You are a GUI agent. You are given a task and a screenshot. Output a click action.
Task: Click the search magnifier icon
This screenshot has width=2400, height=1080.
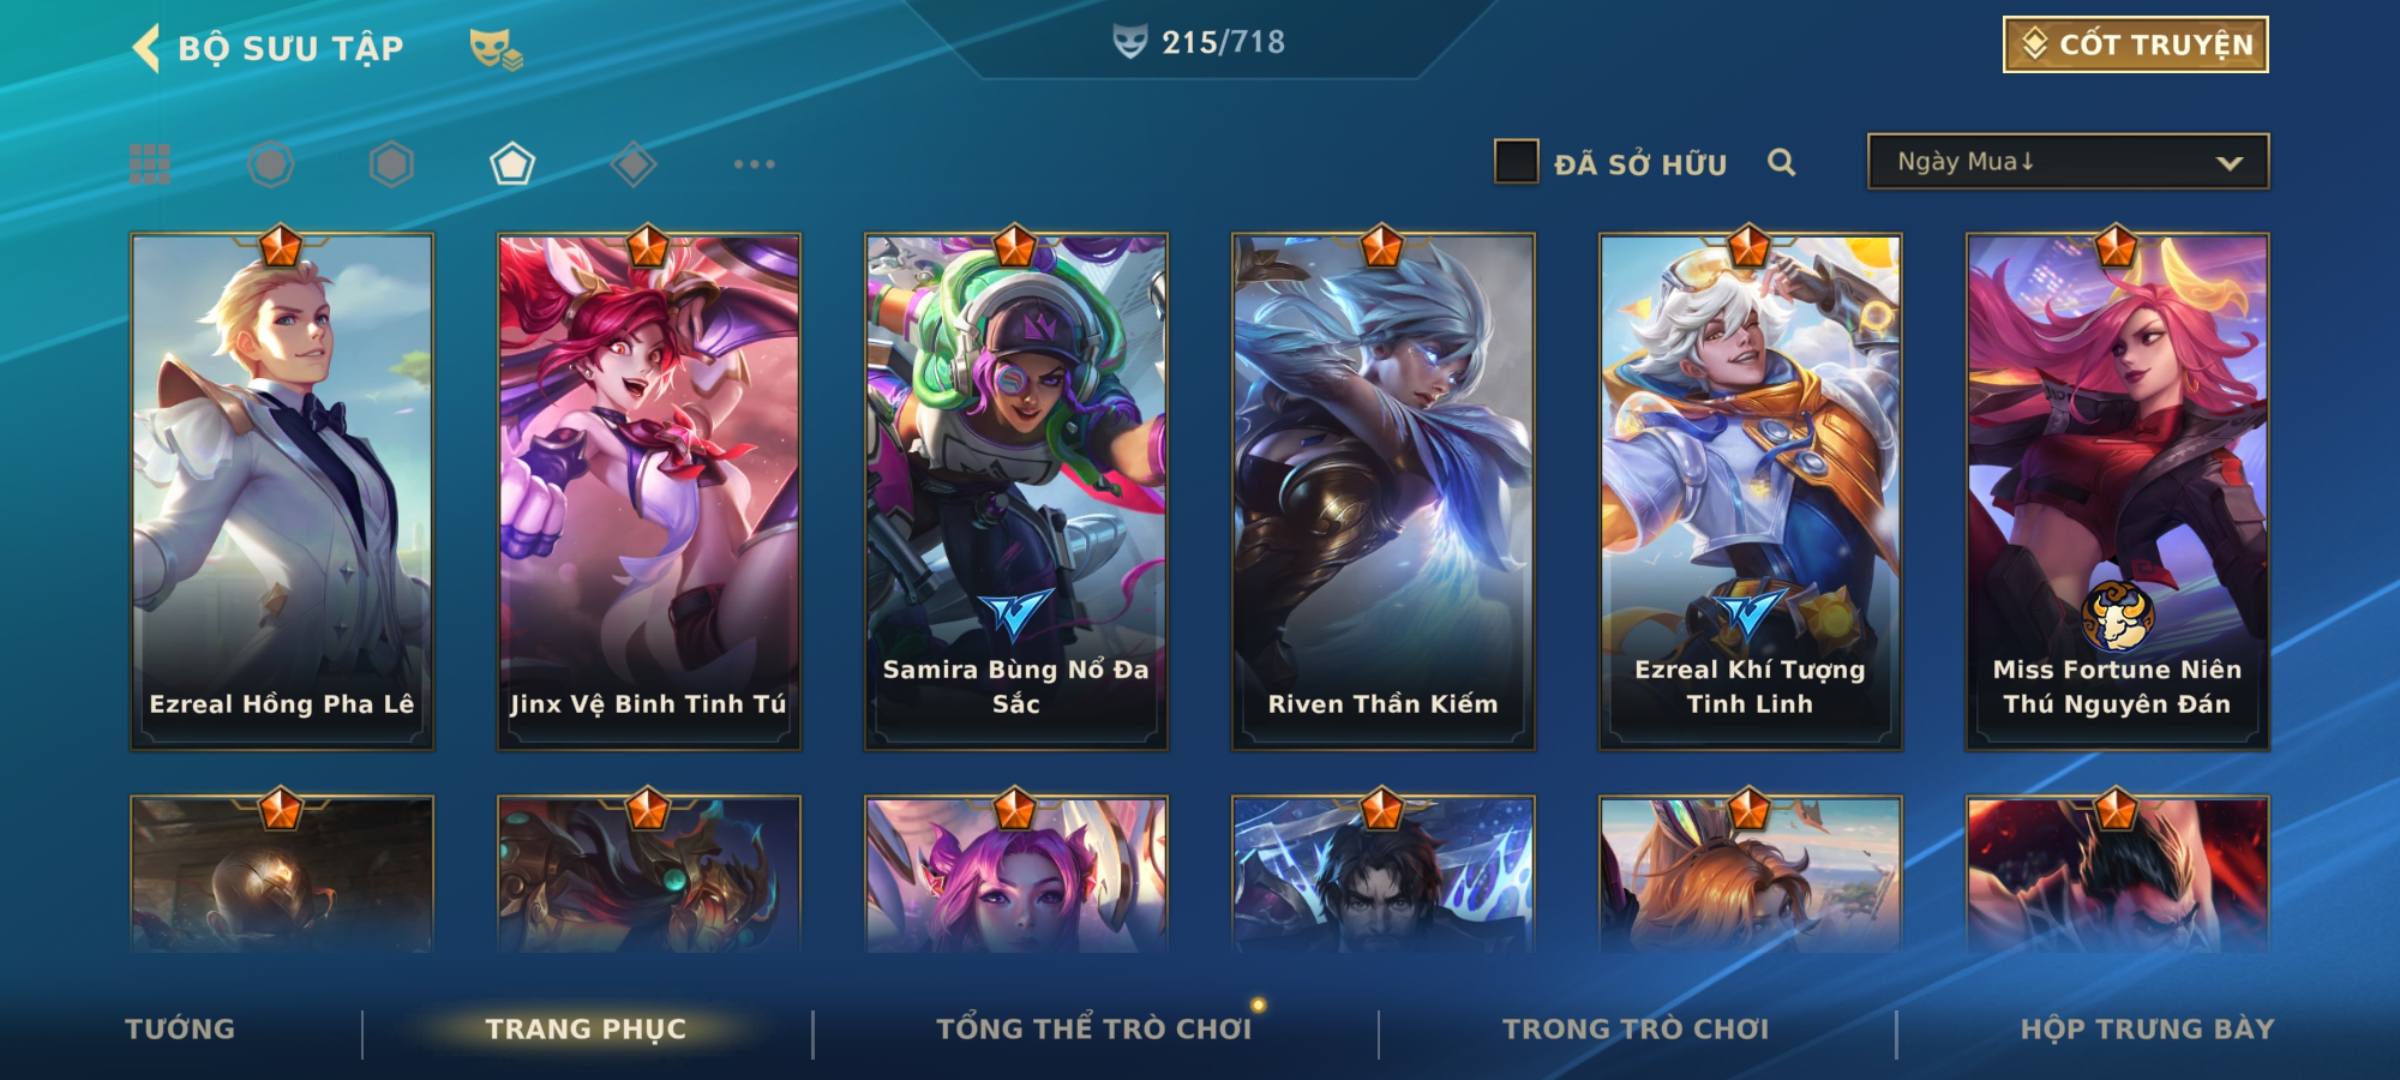point(1781,162)
